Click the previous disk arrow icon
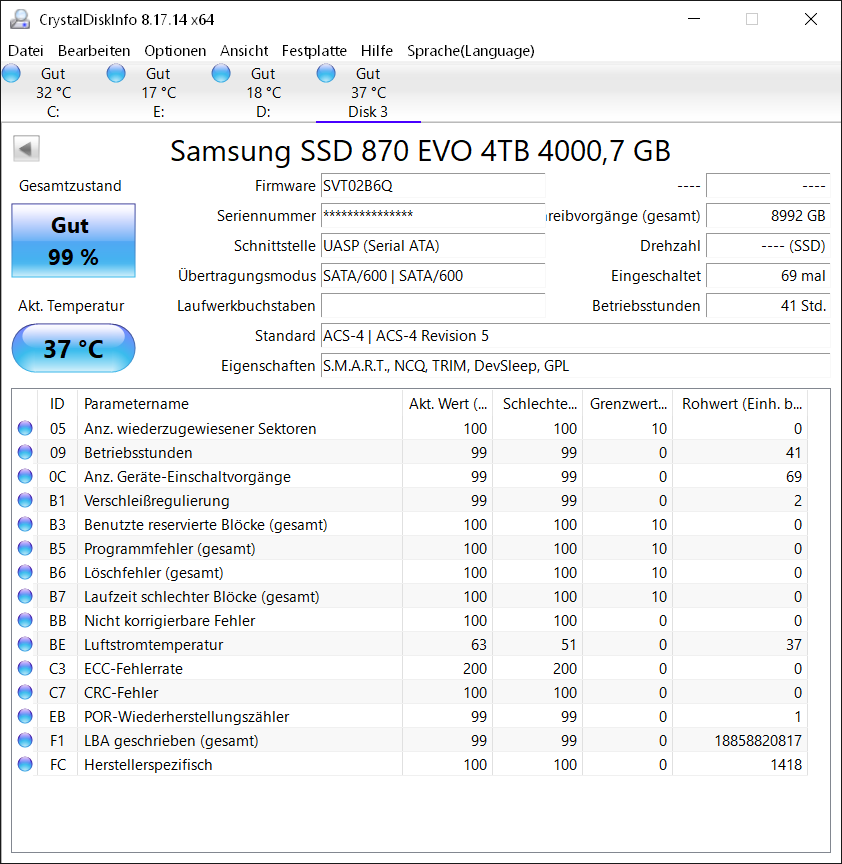Image resolution: width=842 pixels, height=864 pixels. point(26,149)
